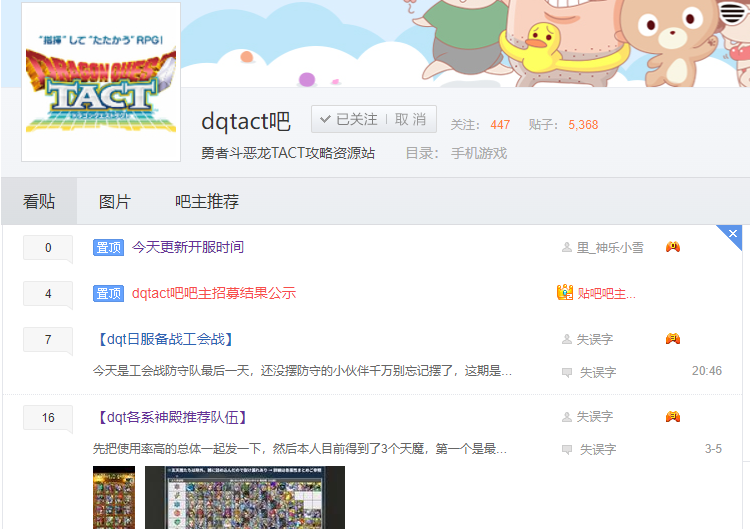The height and width of the screenshot is (529, 750).
Task: Switch to the 看贴 tab
Action: click(x=39, y=201)
